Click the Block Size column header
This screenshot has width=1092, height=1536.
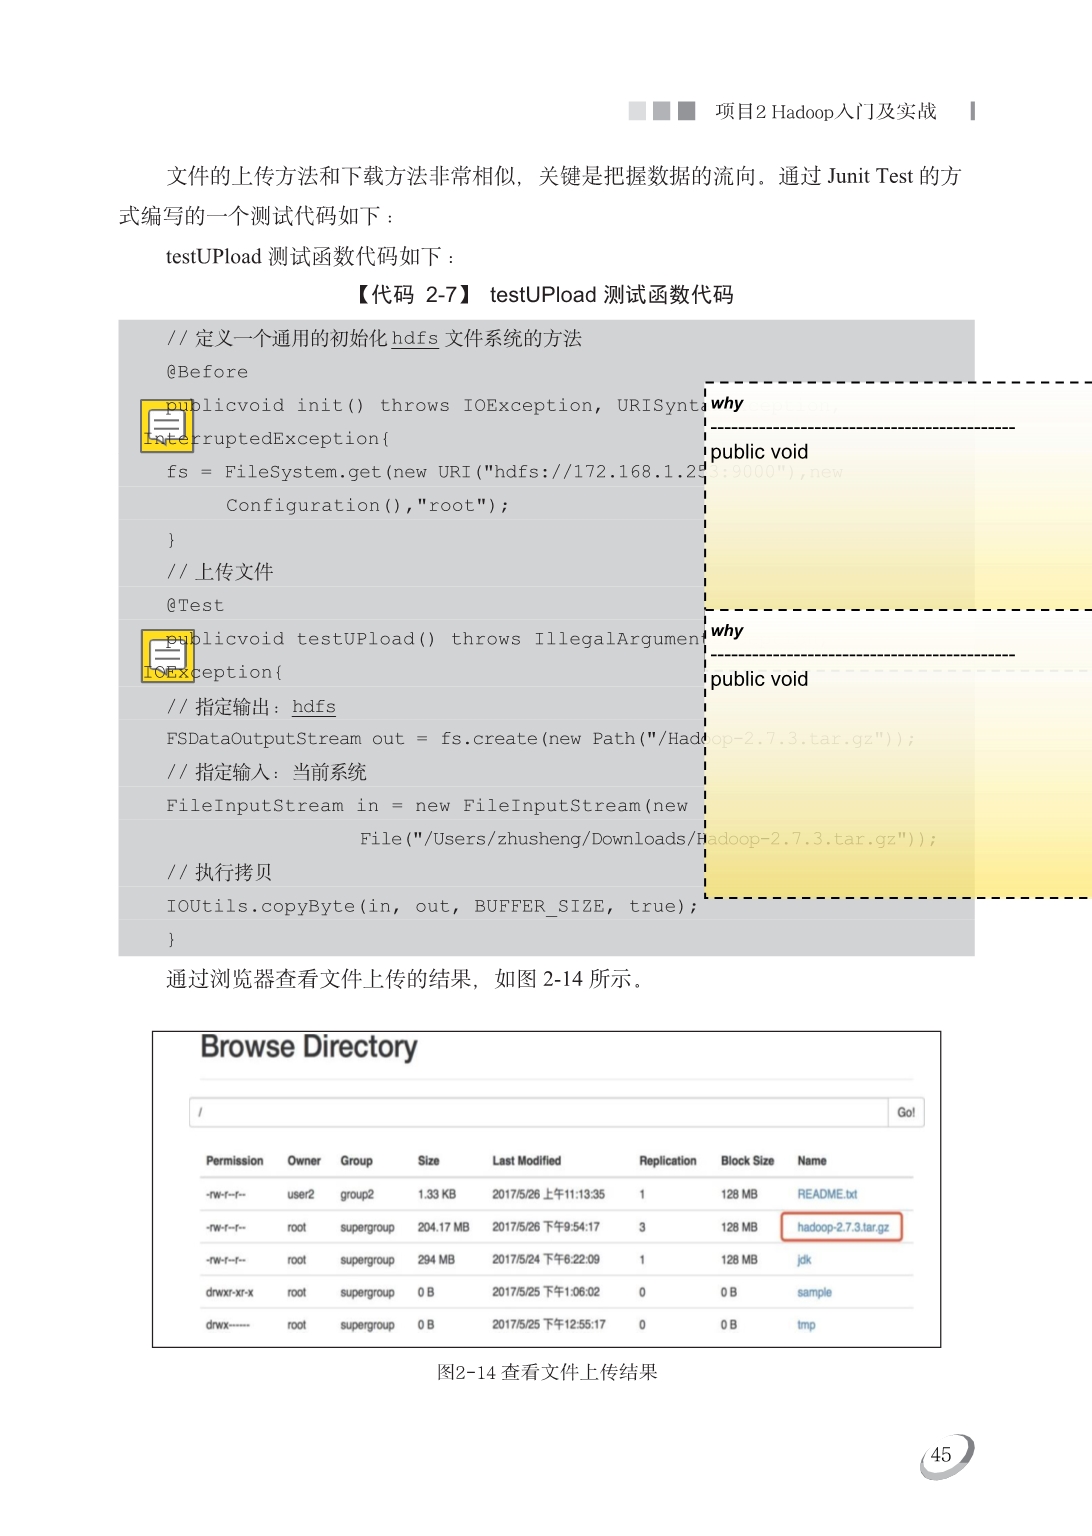(x=747, y=1161)
